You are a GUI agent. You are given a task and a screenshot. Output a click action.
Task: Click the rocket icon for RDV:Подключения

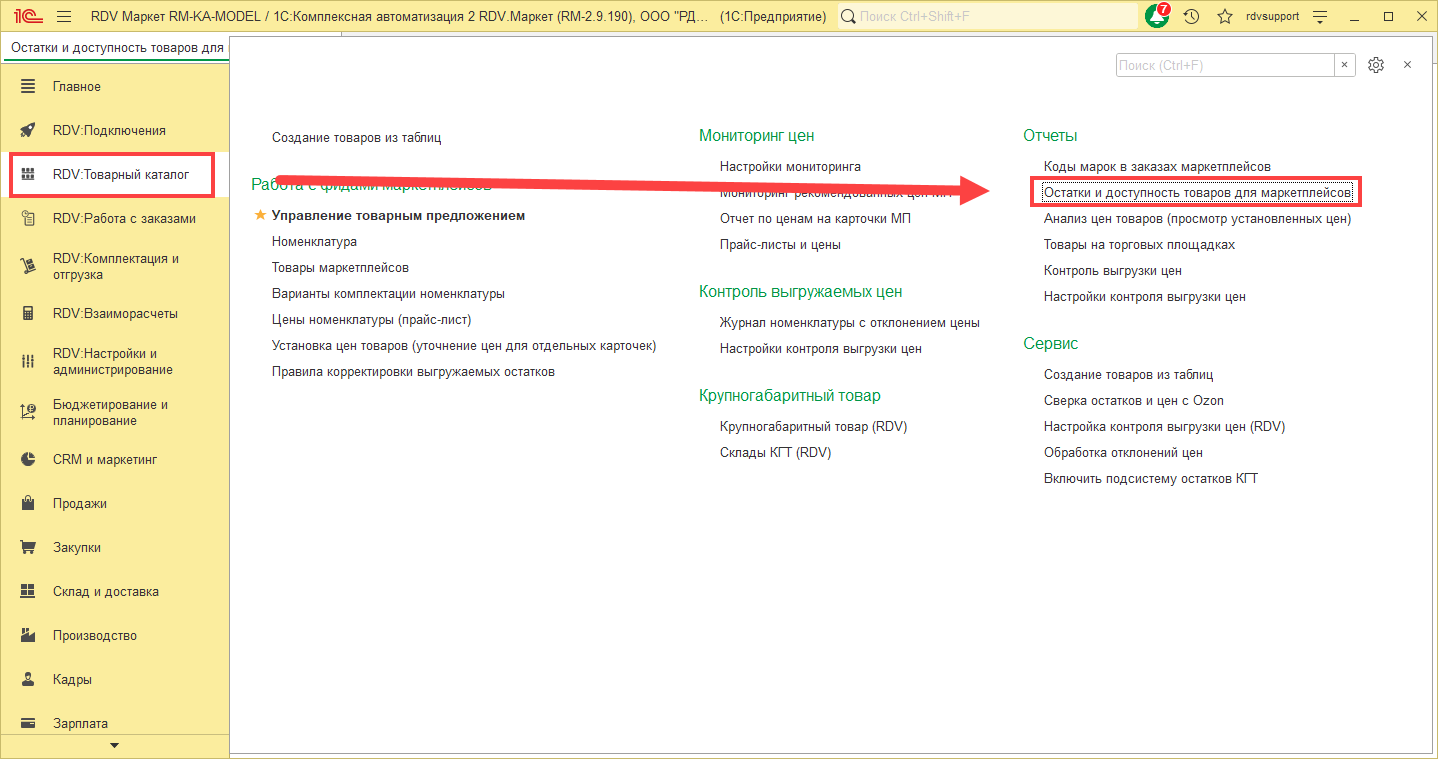click(28, 130)
